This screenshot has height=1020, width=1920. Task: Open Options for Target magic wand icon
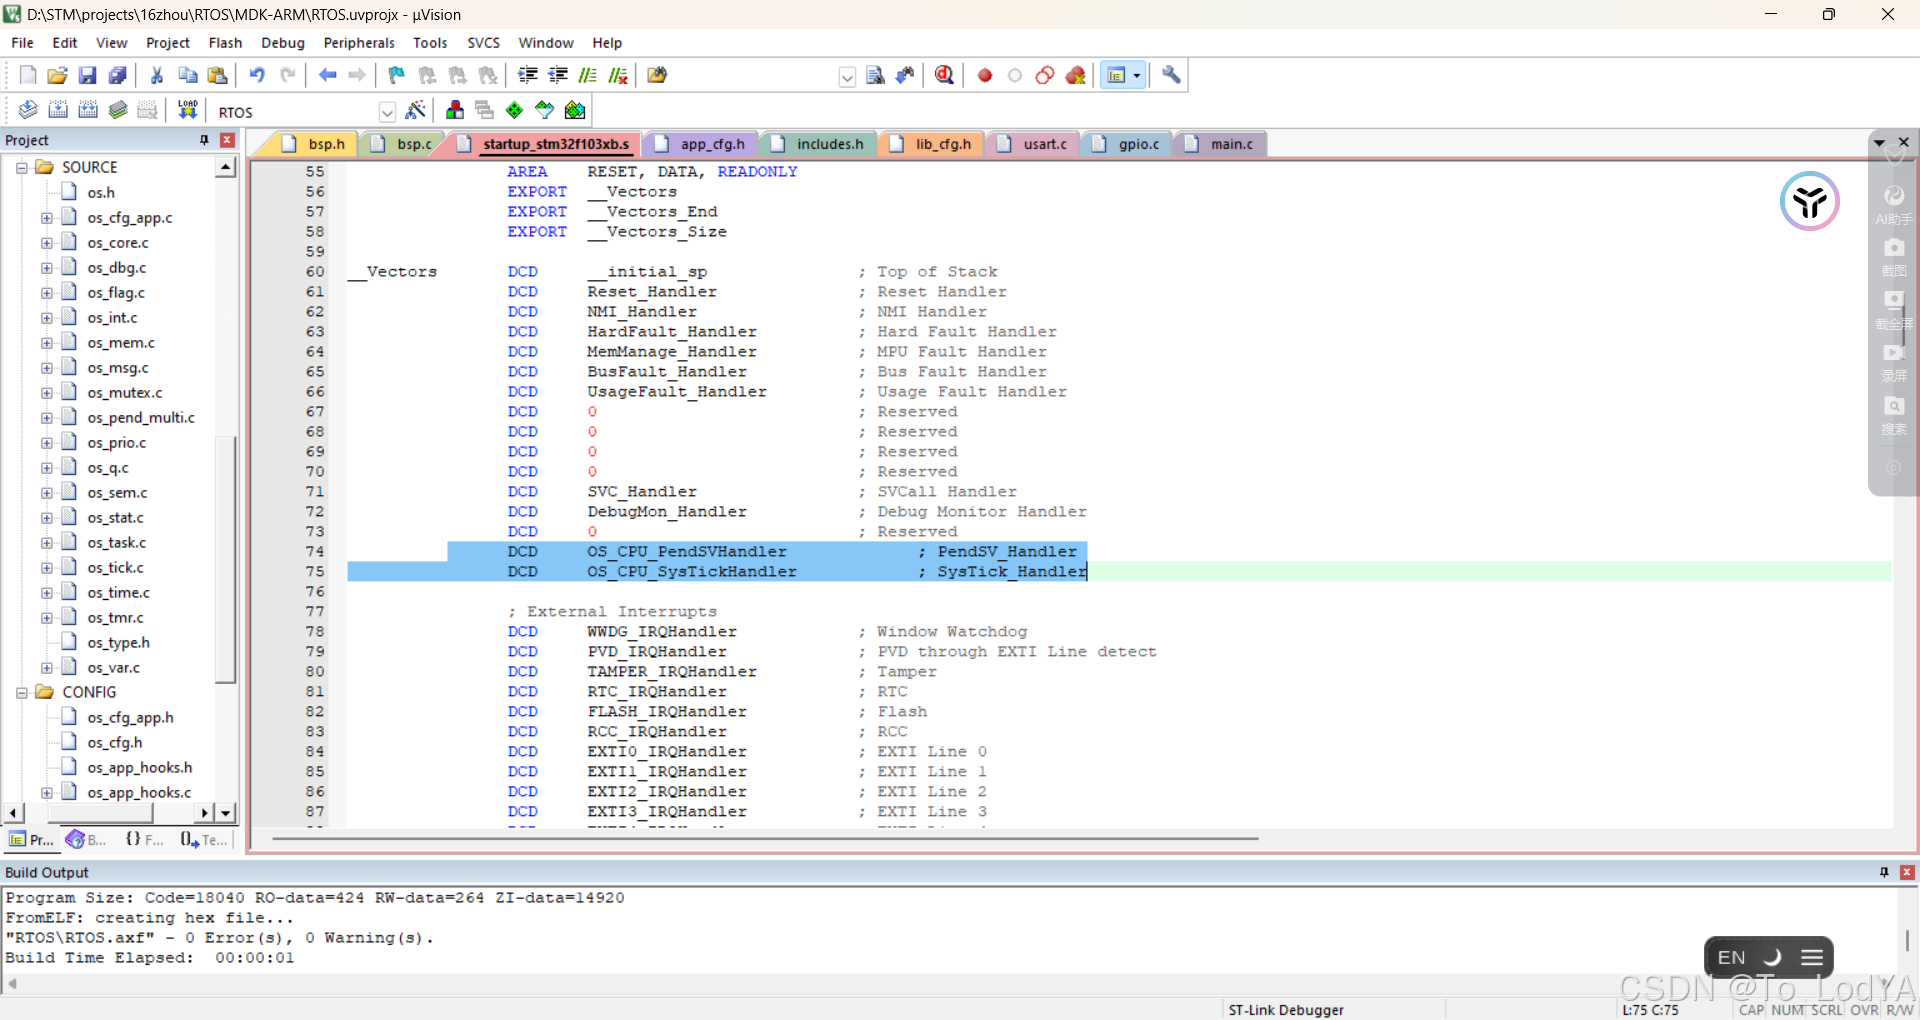[416, 110]
